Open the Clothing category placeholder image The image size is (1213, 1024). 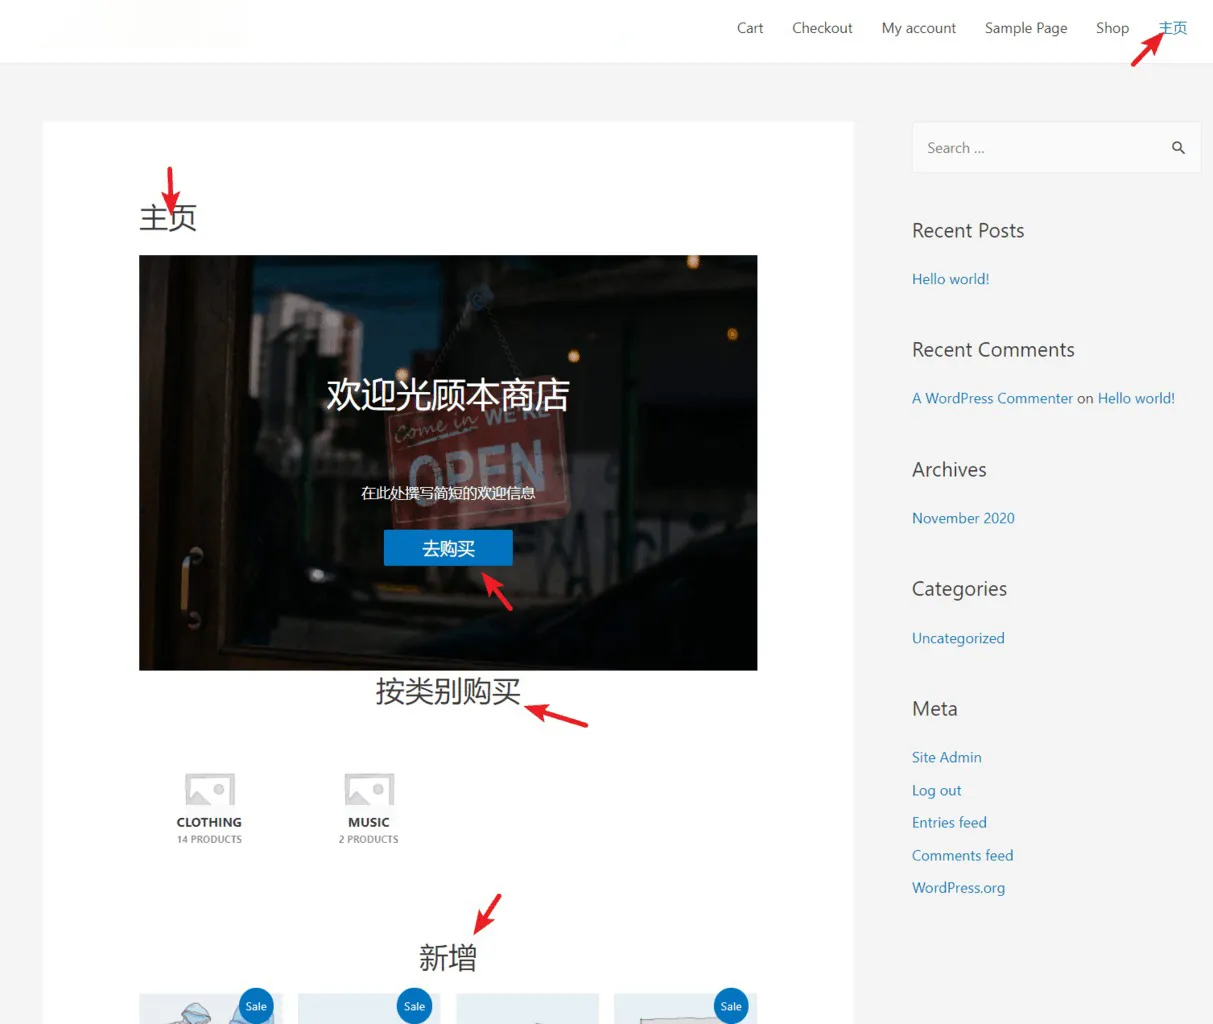(210, 790)
